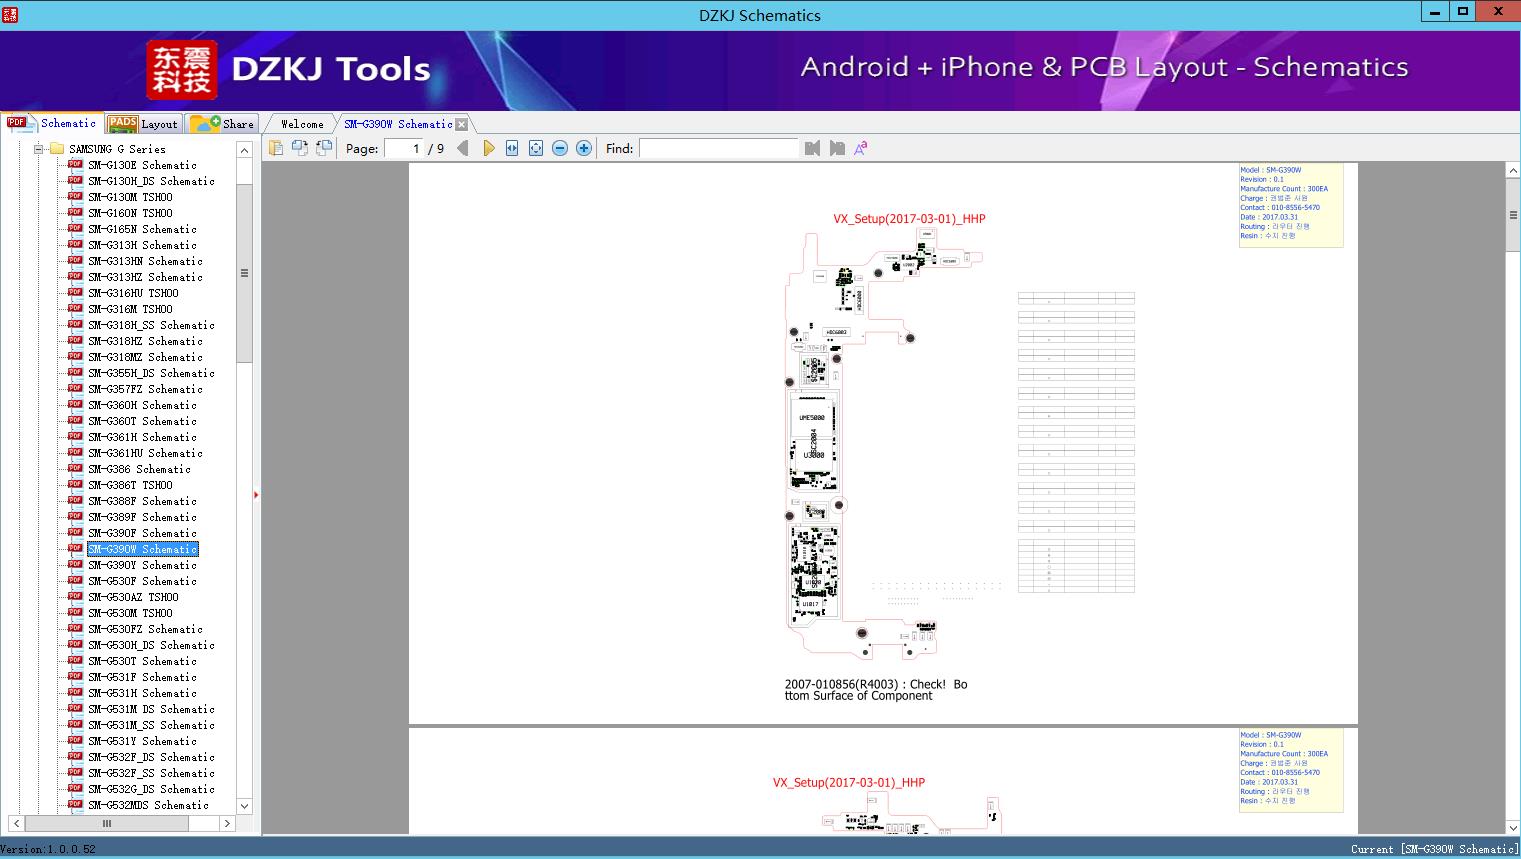This screenshot has height=859, width=1521.
Task: Open SM-G386 Schematic
Action: (139, 469)
